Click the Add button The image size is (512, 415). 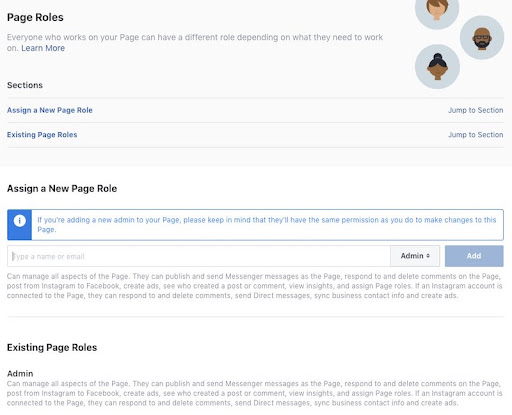(474, 256)
